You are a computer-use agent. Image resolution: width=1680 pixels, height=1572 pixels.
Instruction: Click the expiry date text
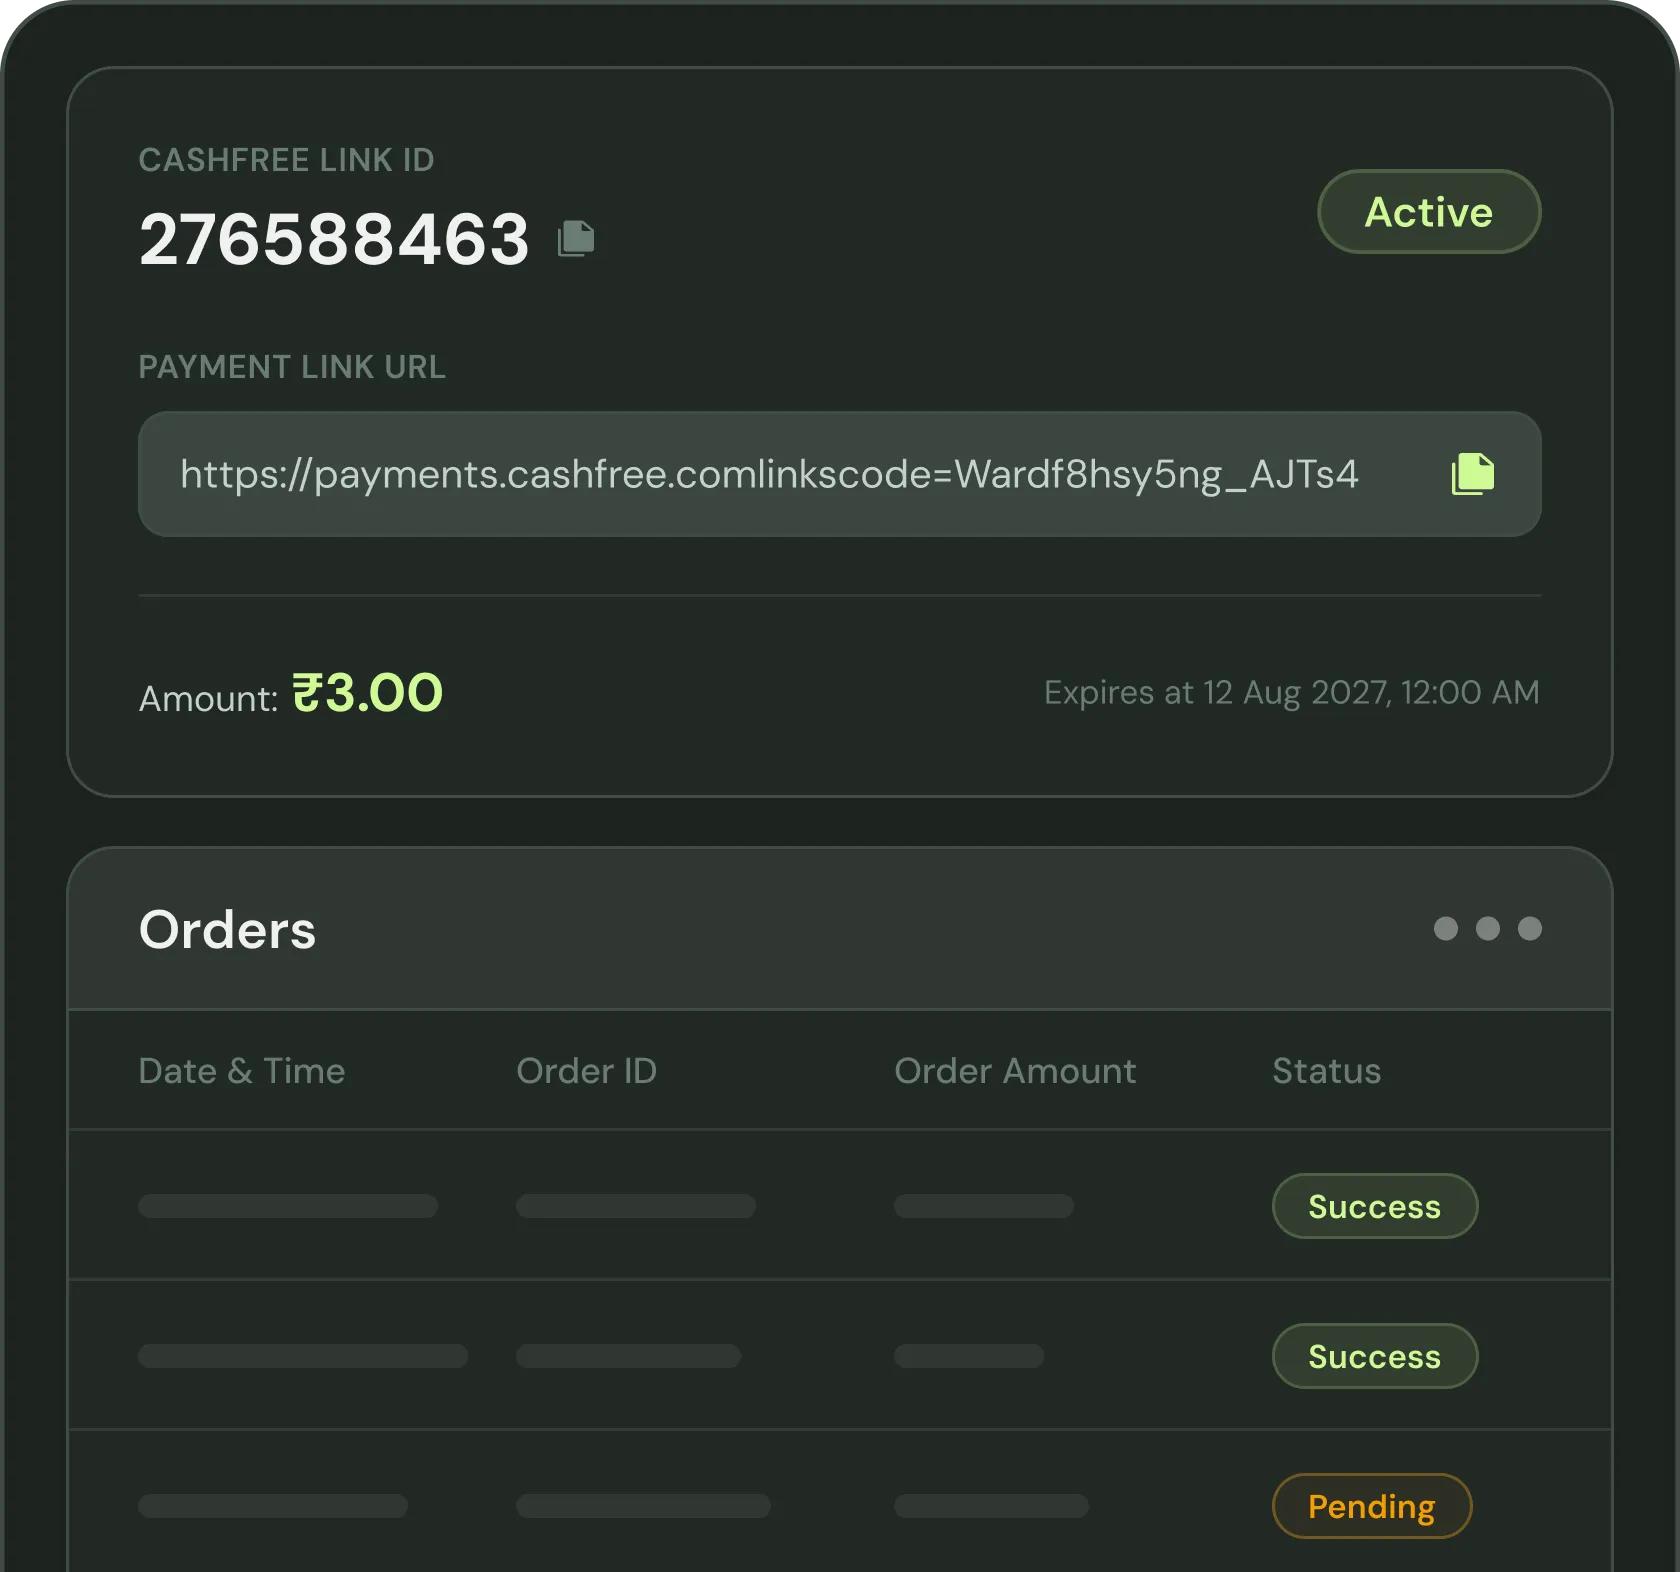click(x=1292, y=692)
